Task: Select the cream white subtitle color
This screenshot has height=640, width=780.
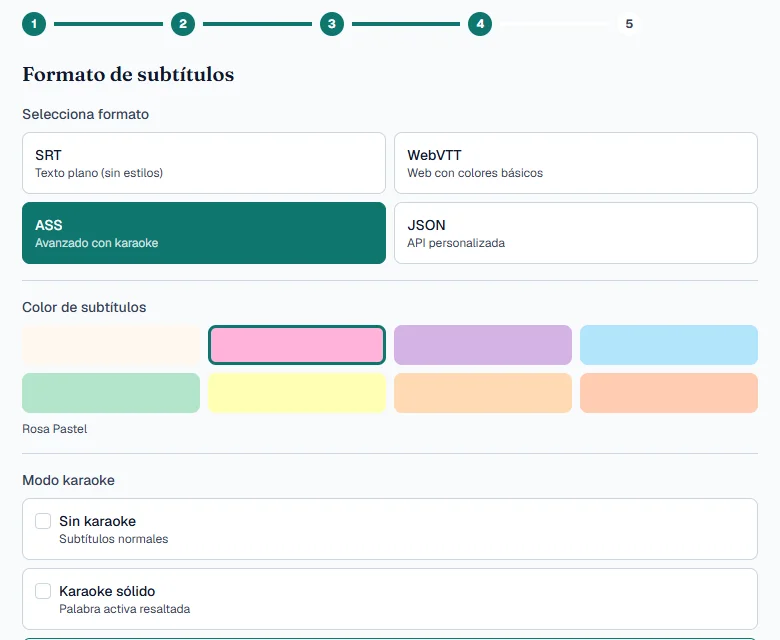Action: click(x=111, y=345)
